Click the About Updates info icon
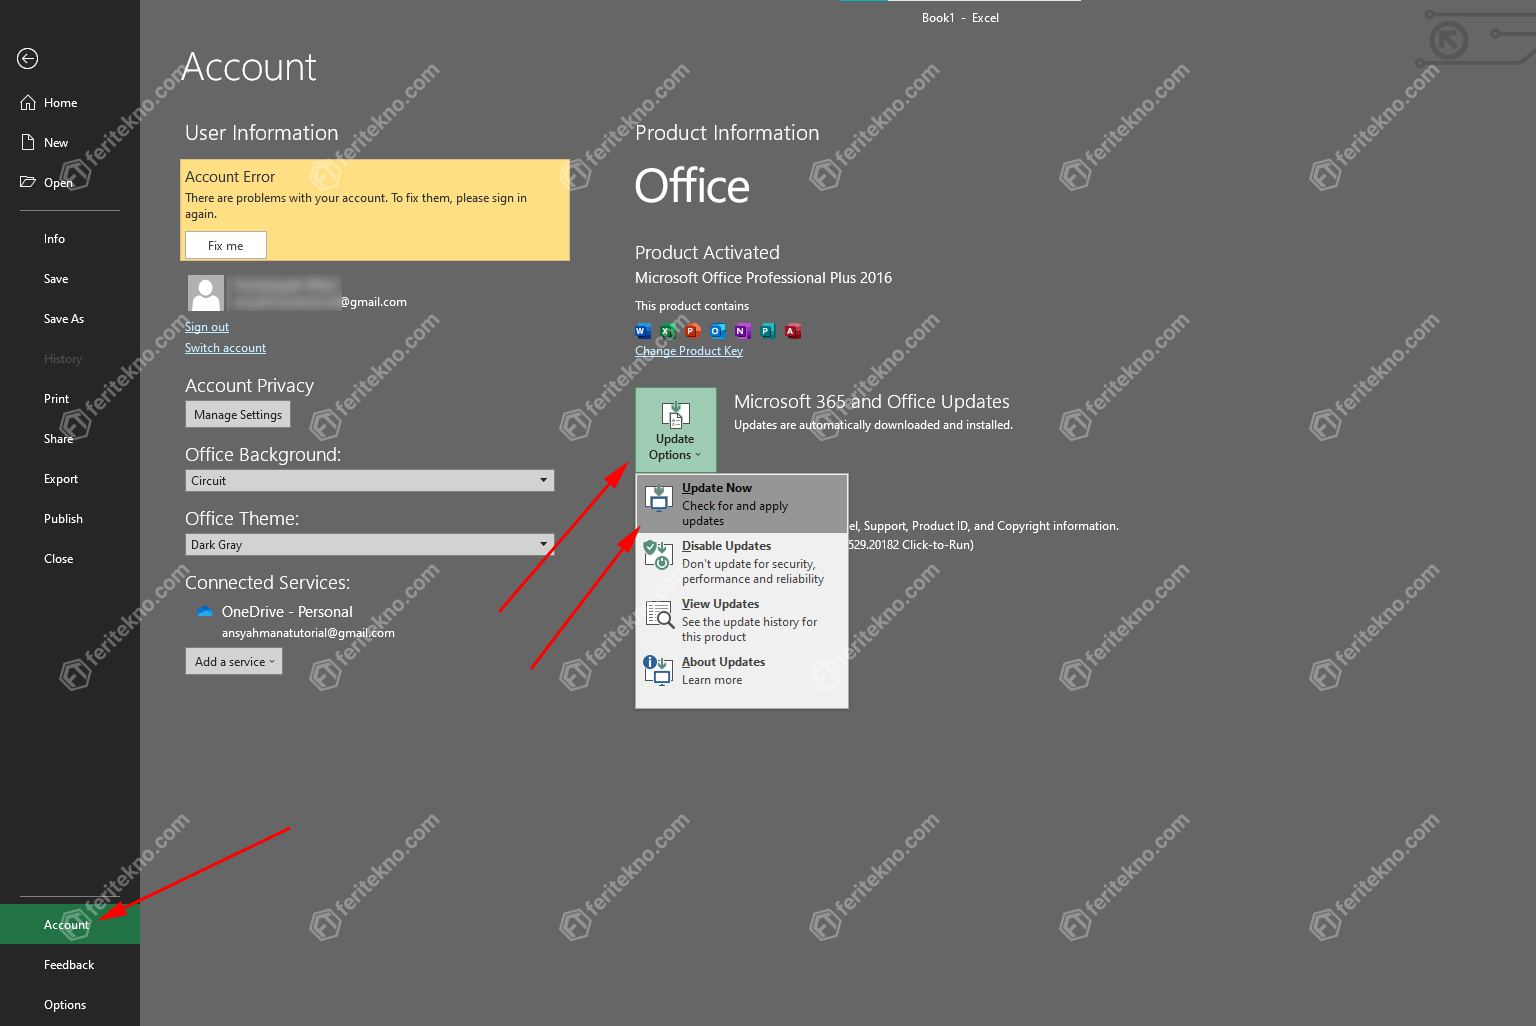This screenshot has width=1536, height=1026. [x=658, y=670]
